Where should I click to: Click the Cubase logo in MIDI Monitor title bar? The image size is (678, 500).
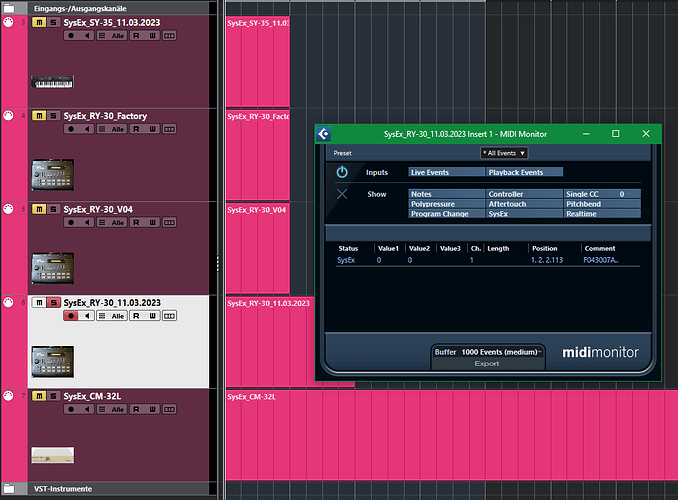[x=324, y=134]
